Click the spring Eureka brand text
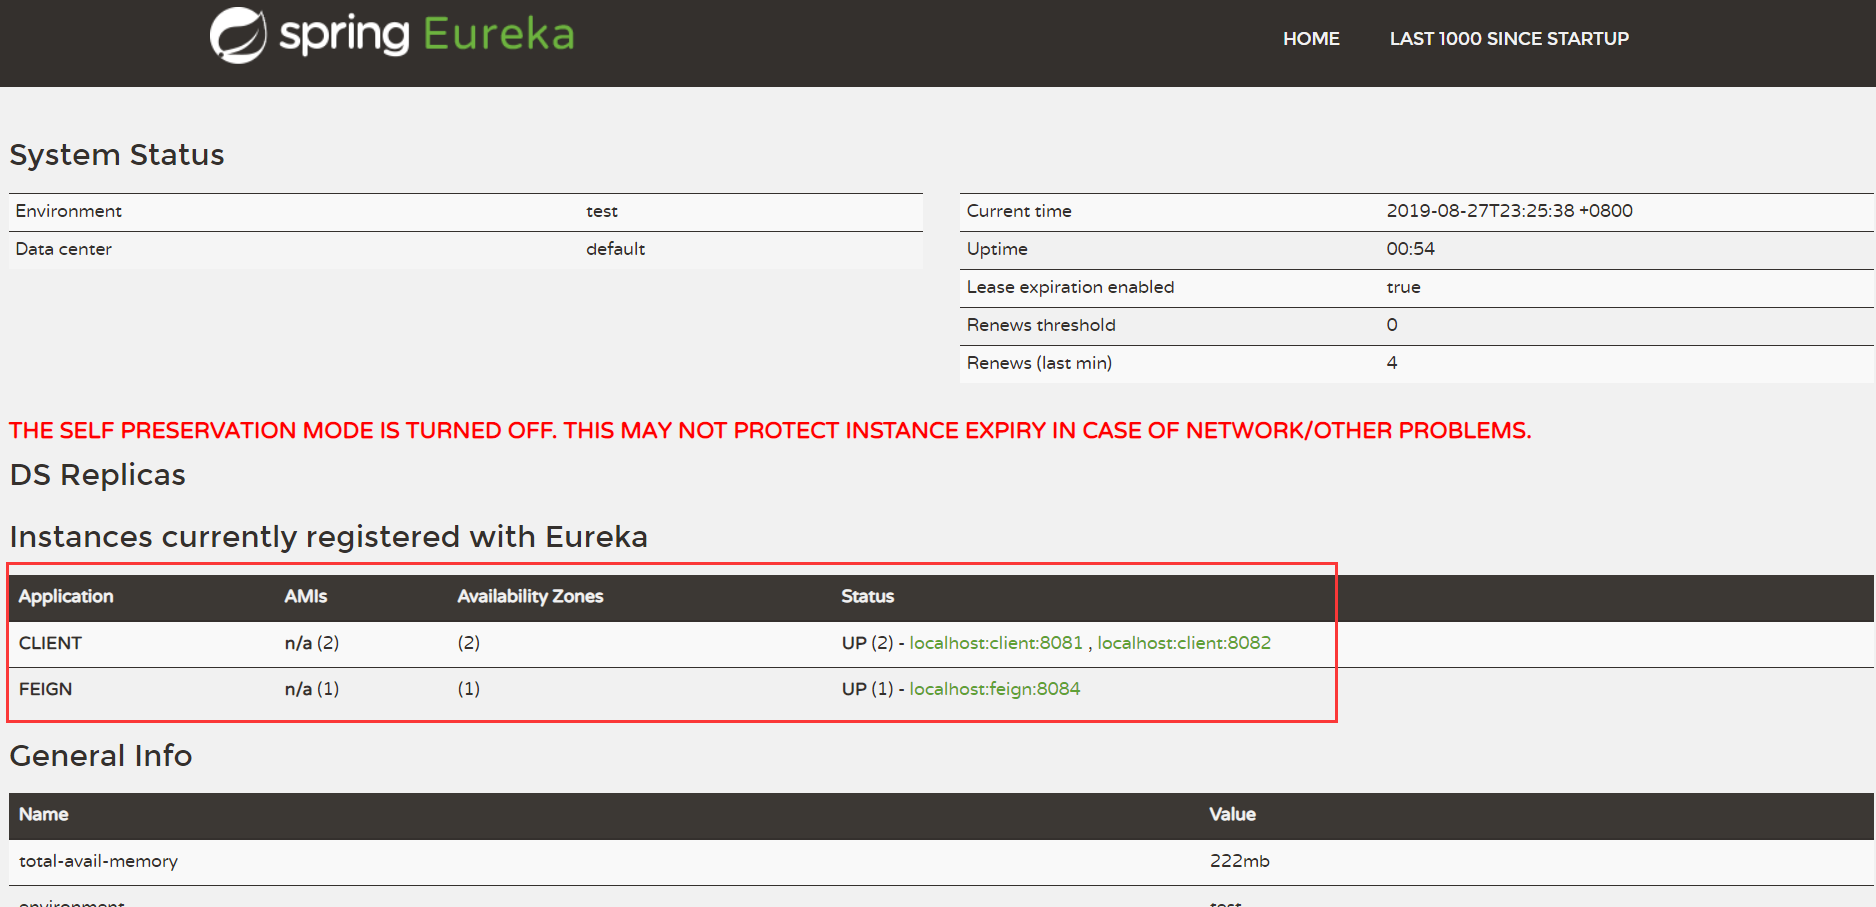The height and width of the screenshot is (907, 1876). (426, 36)
